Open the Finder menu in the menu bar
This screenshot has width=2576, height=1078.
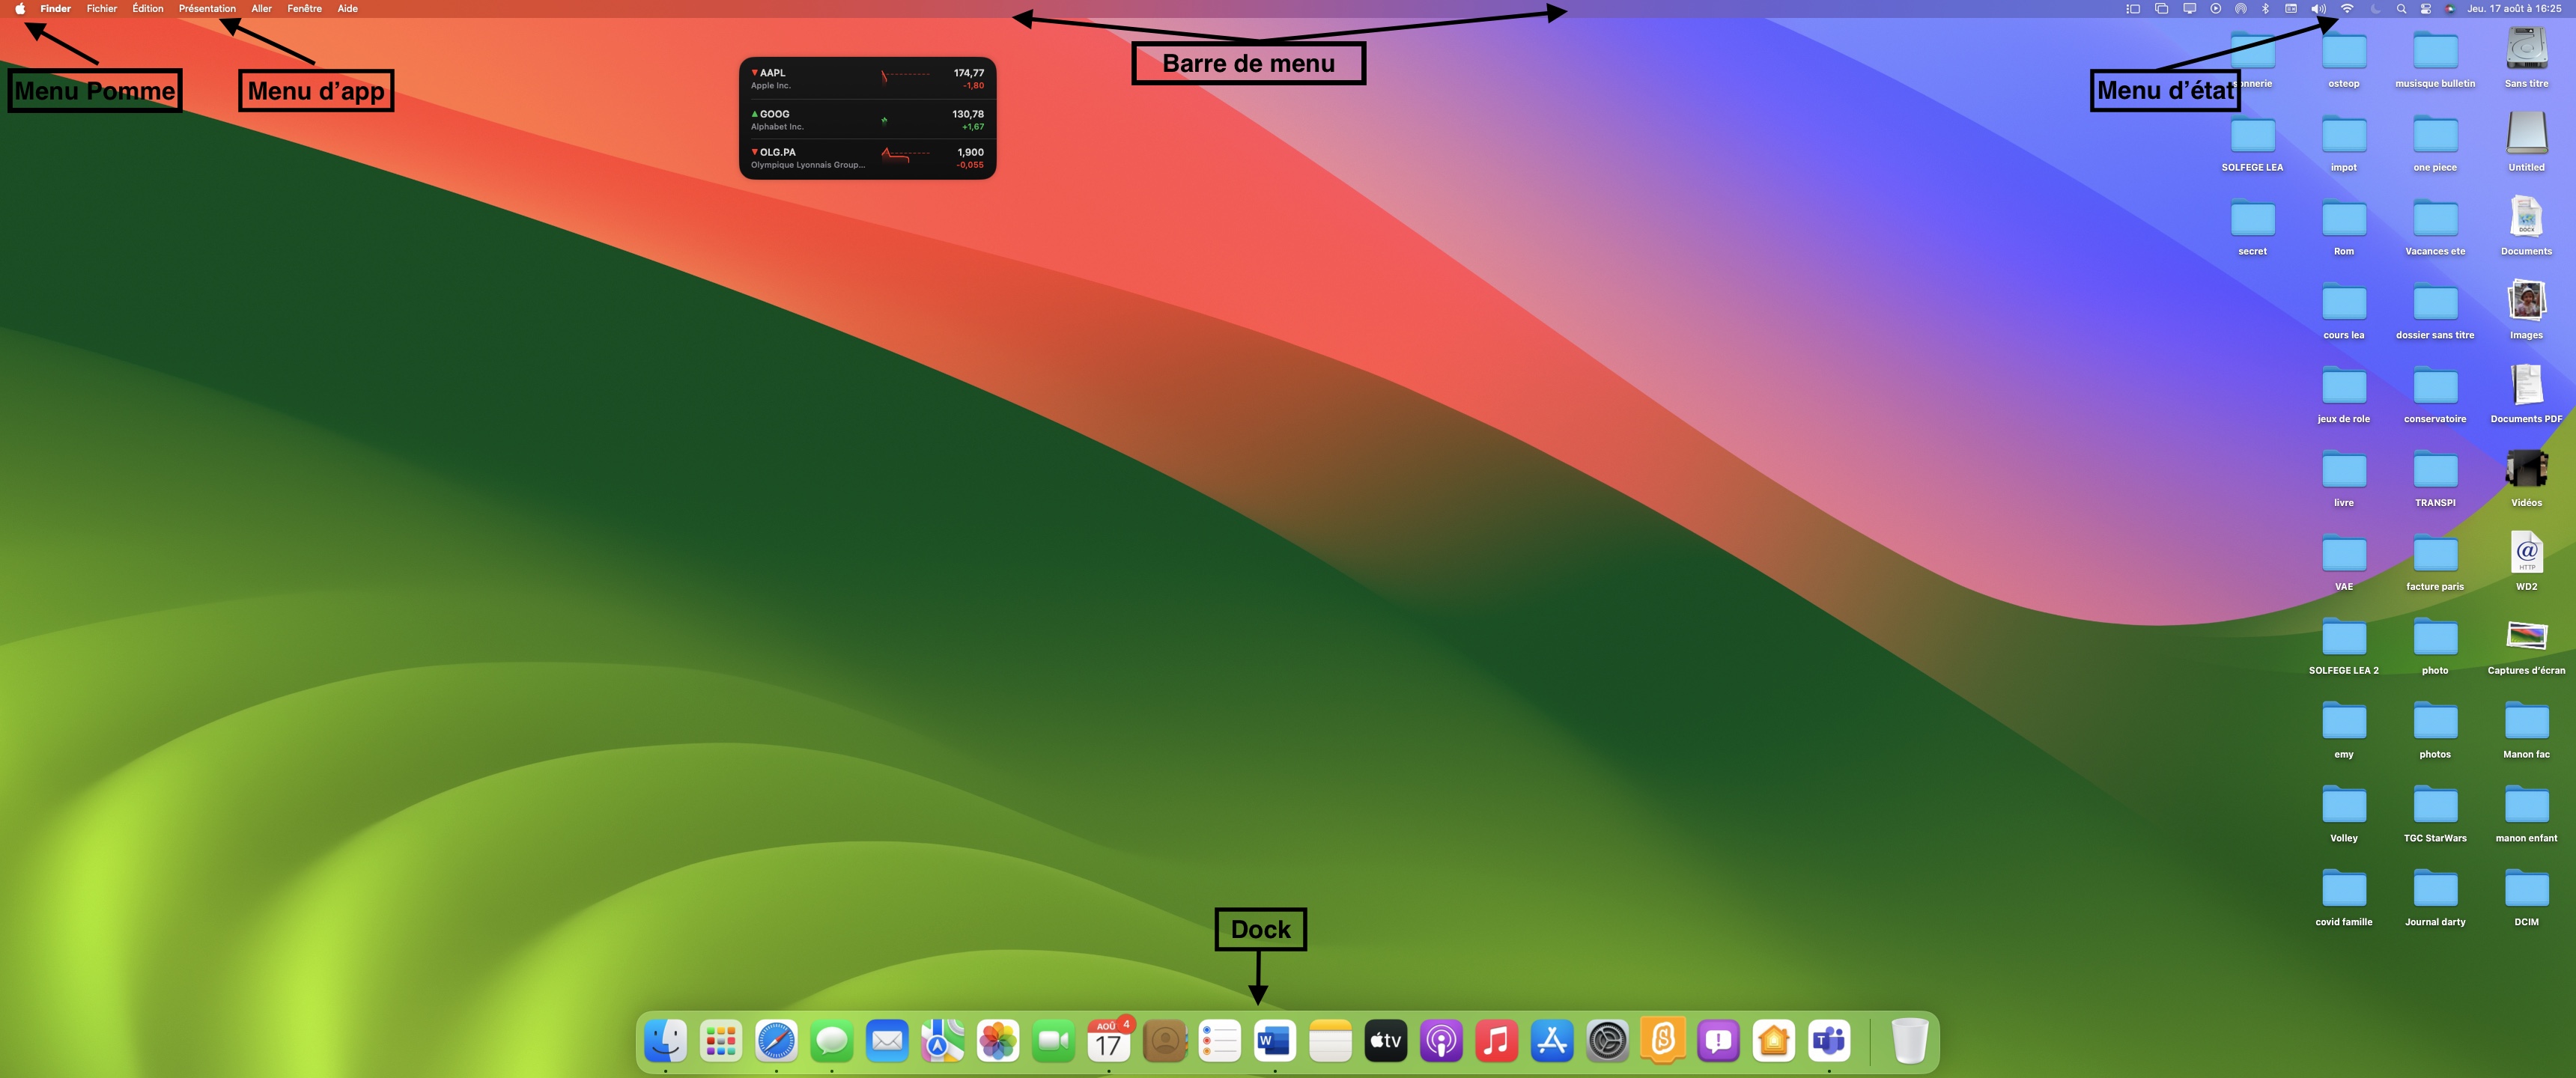coord(55,8)
